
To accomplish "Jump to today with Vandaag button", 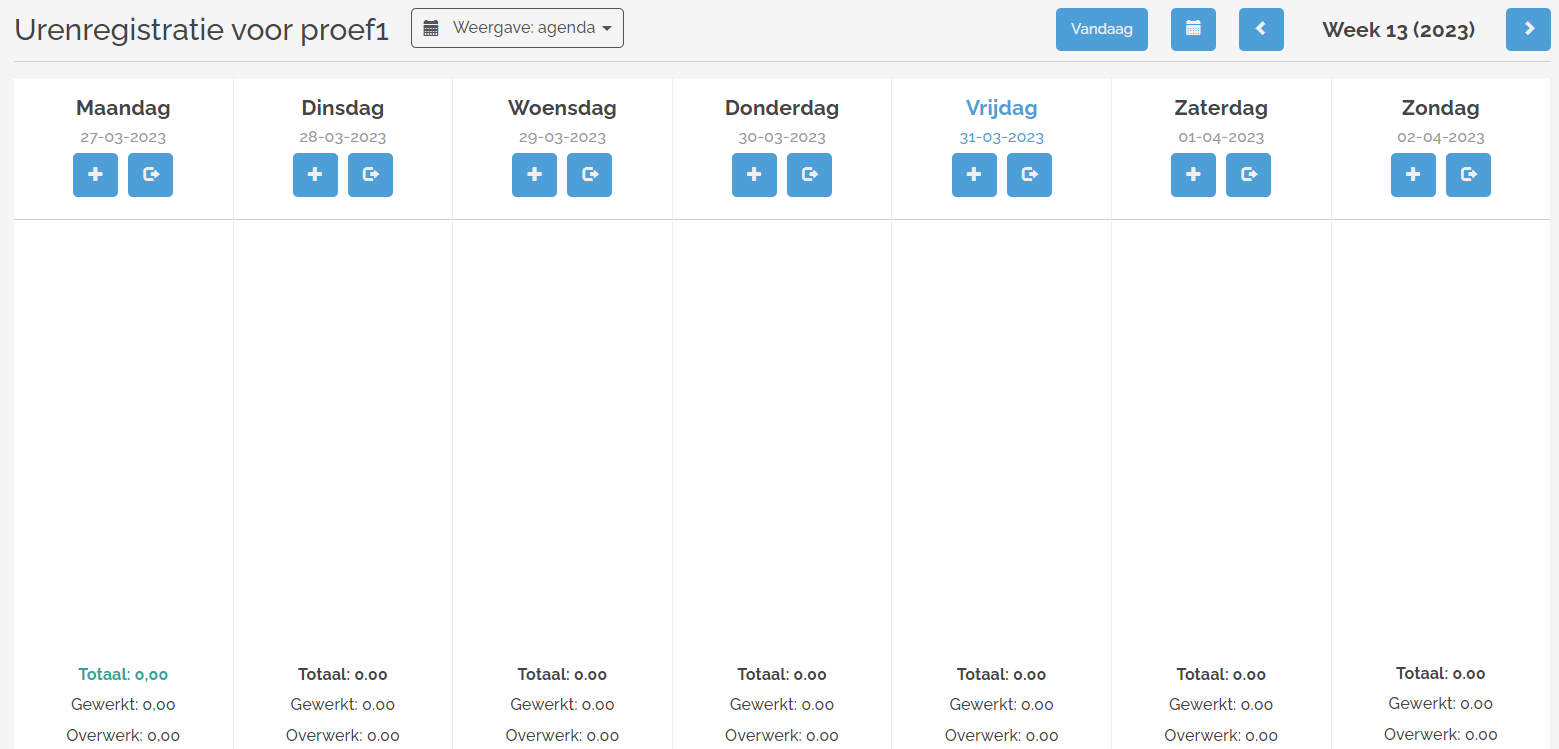I will (1102, 29).
